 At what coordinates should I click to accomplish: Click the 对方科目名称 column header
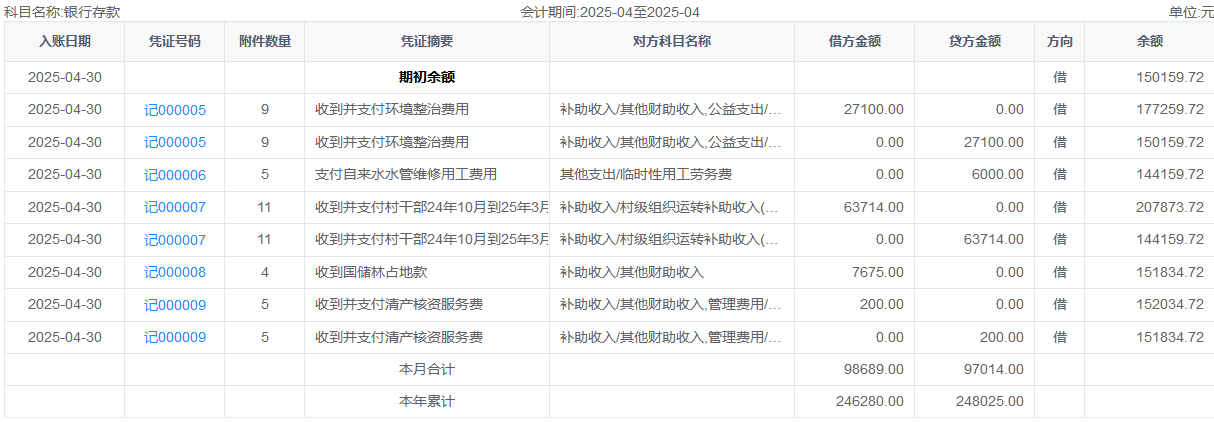(x=672, y=42)
